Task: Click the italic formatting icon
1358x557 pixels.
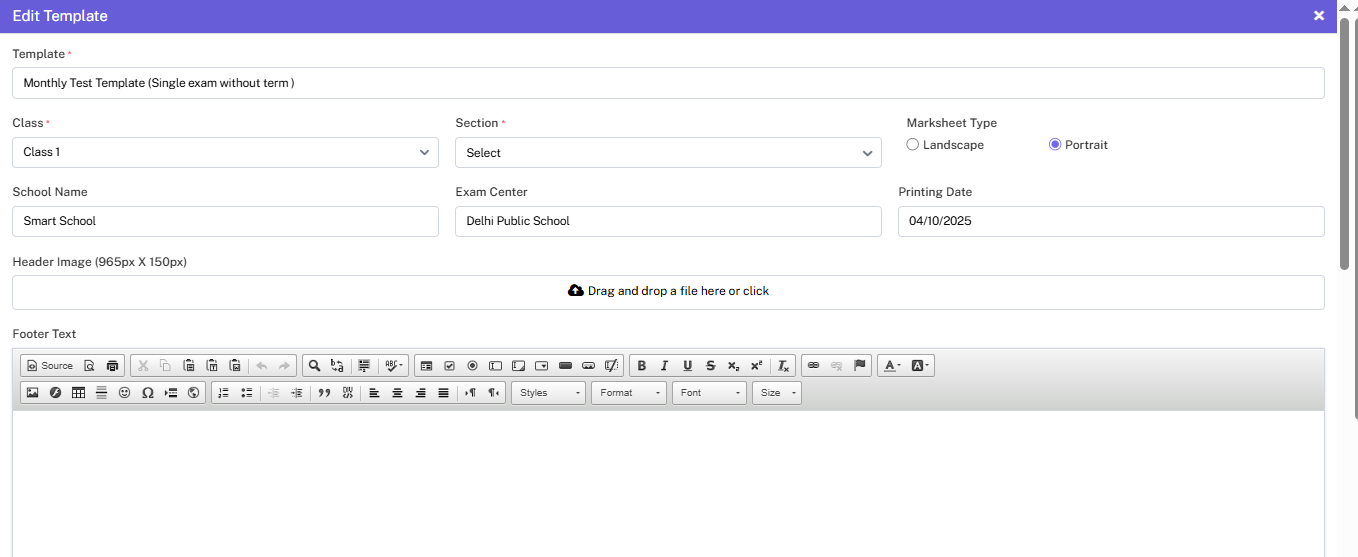Action: click(x=664, y=366)
